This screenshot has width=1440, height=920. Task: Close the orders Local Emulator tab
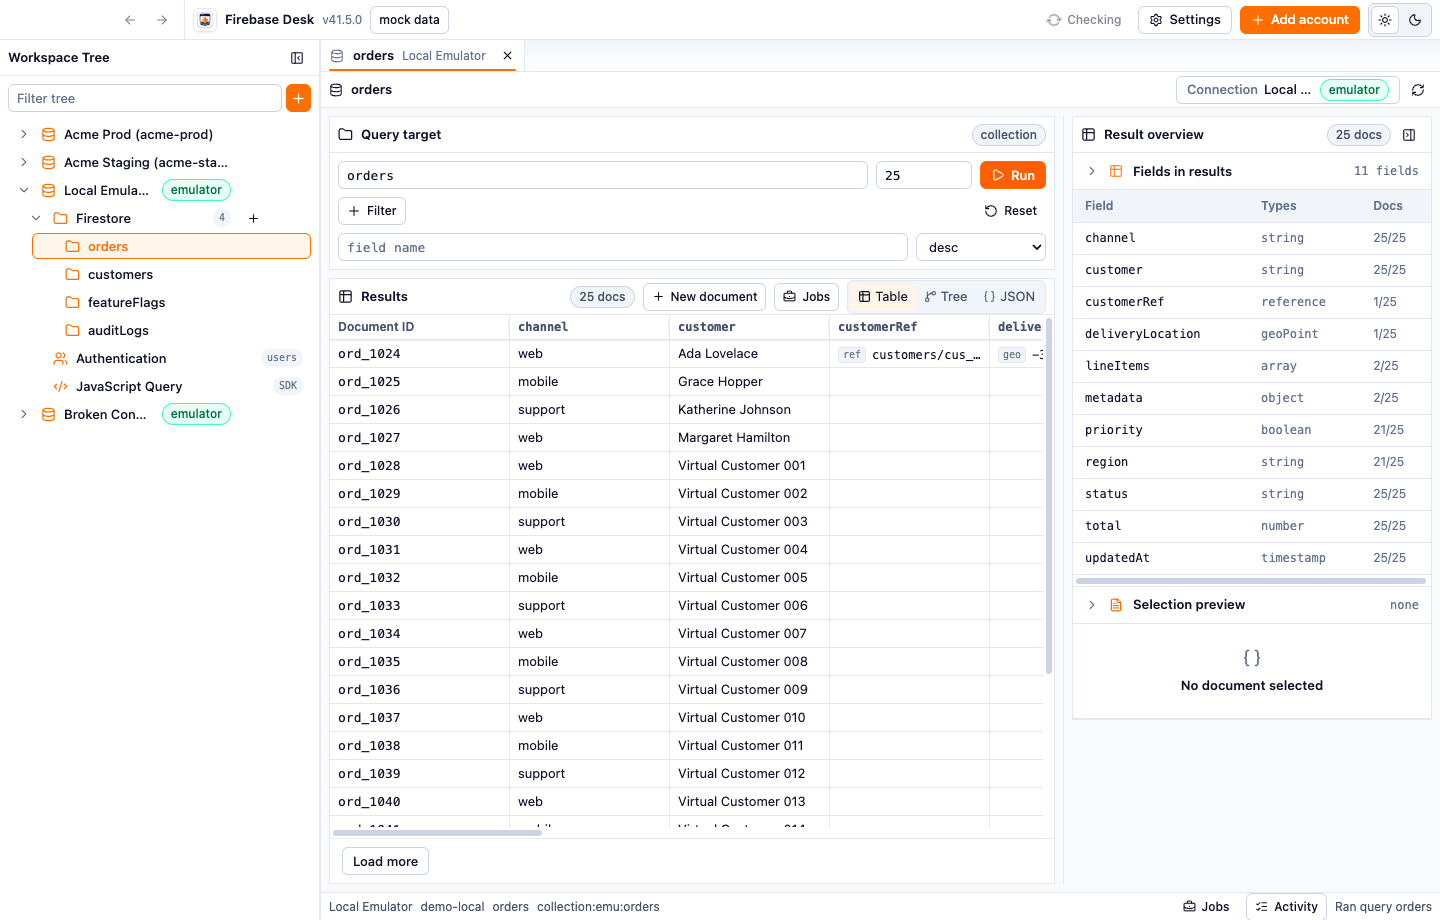coord(508,56)
